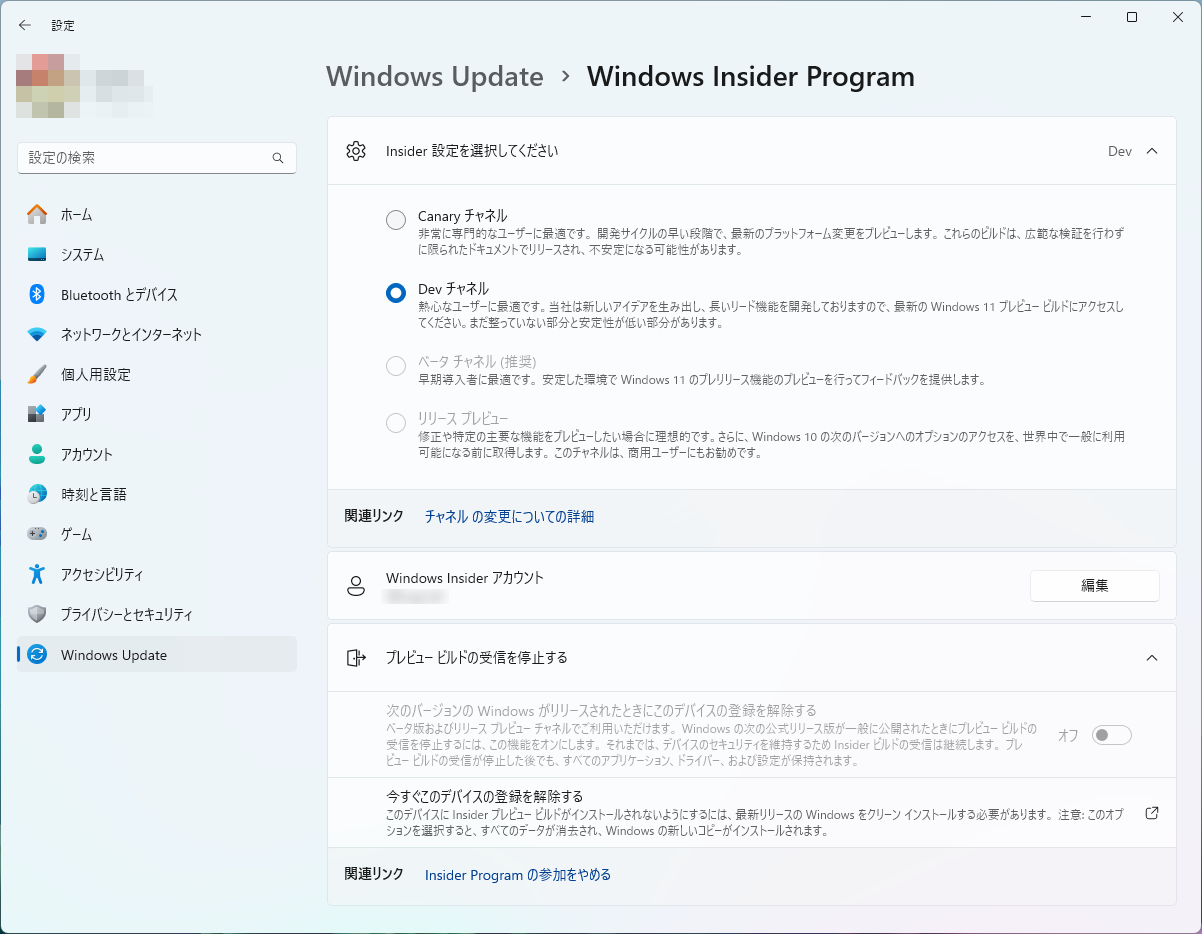Select the Canary チャネル radio button
This screenshot has width=1202, height=934.
(395, 220)
